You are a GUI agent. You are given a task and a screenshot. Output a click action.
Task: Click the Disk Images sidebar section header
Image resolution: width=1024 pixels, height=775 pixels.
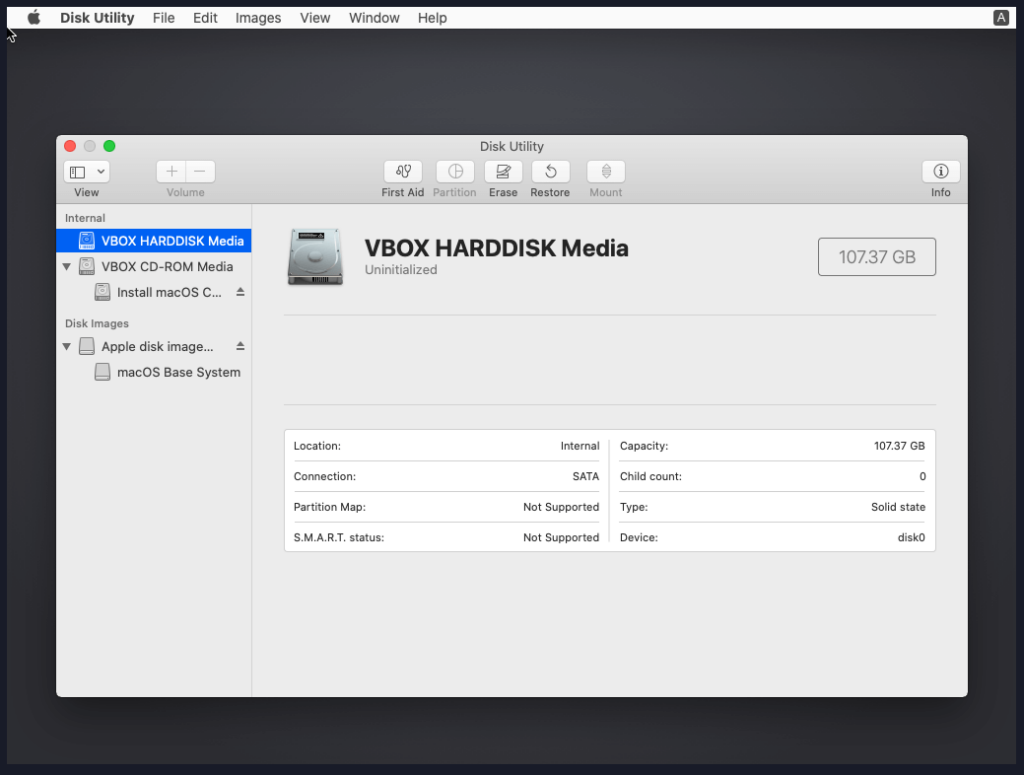point(97,323)
